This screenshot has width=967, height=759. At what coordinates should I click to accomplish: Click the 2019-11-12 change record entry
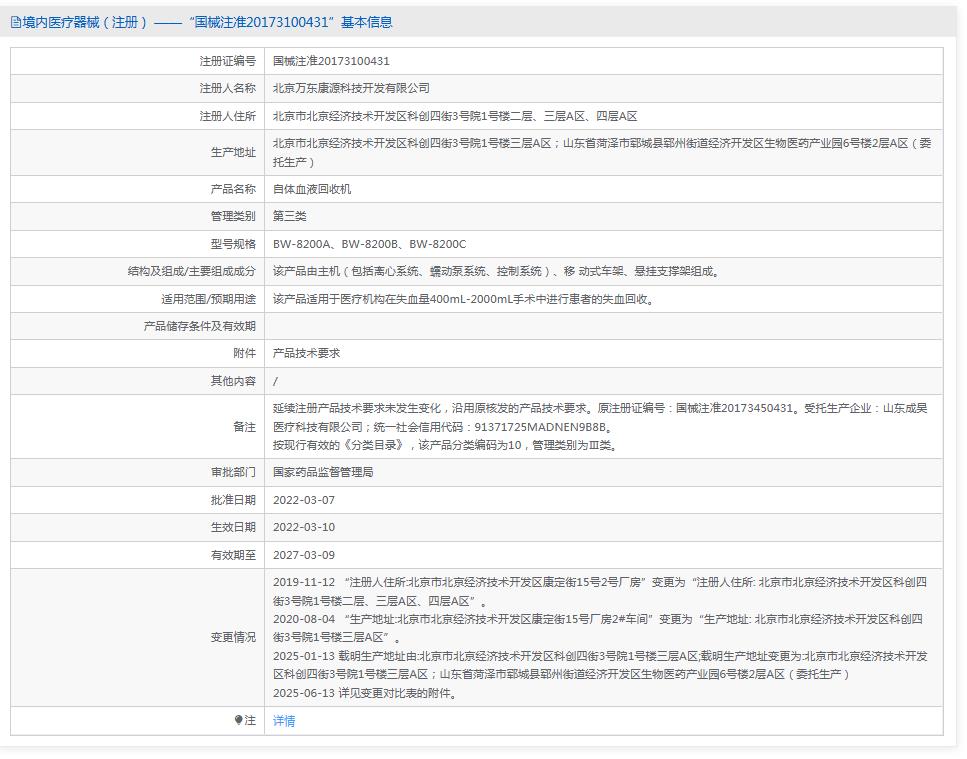[599, 591]
